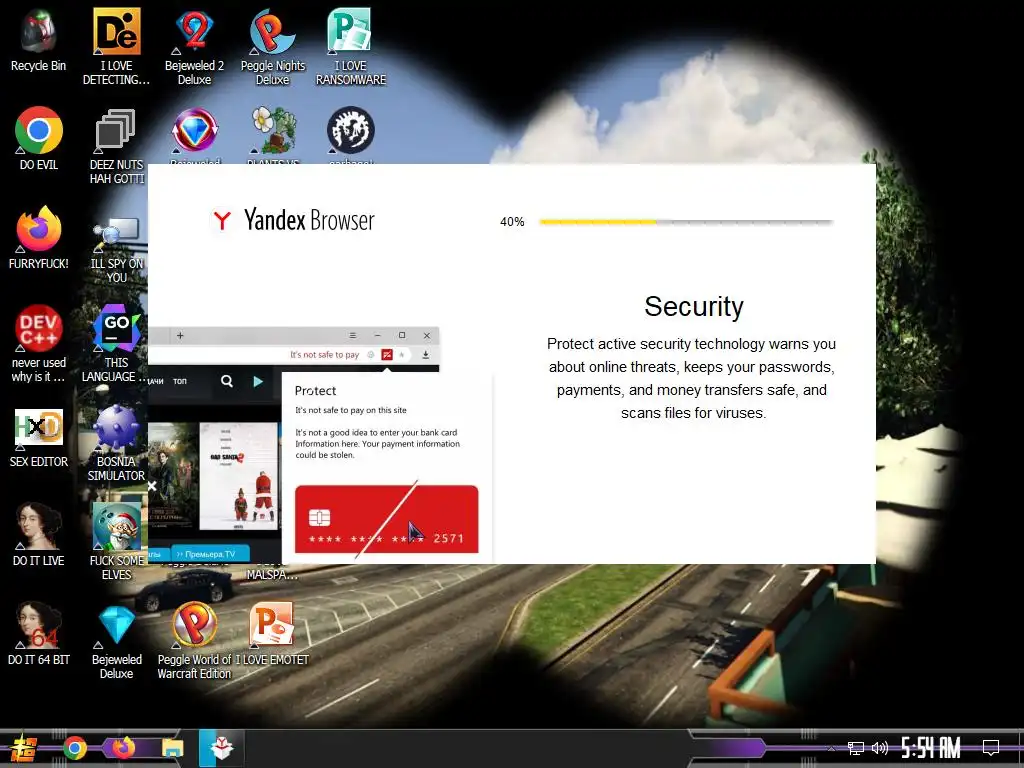
Task: Open Firefox shortcut labeled FURRYFUCK!
Action: pyautogui.click(x=39, y=238)
